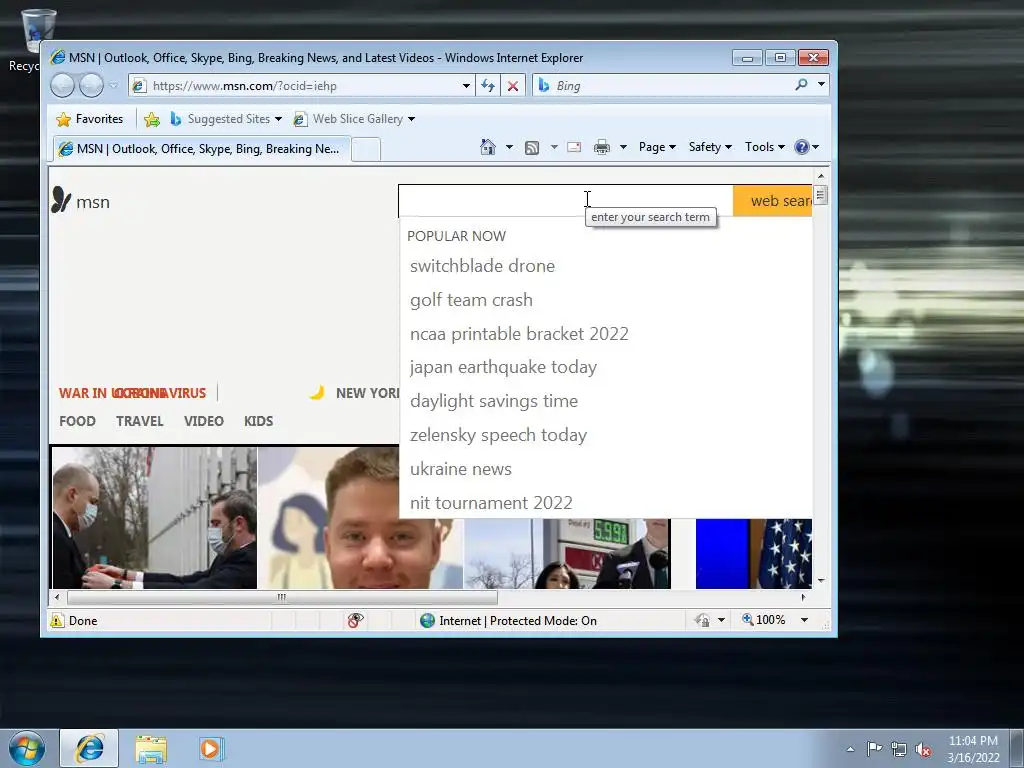1024x768 pixels.
Task: Click the Help question mark icon
Action: pos(802,147)
